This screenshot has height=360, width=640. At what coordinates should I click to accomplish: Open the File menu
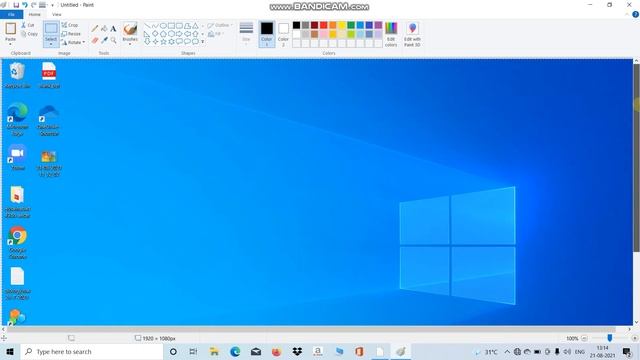[11, 14]
